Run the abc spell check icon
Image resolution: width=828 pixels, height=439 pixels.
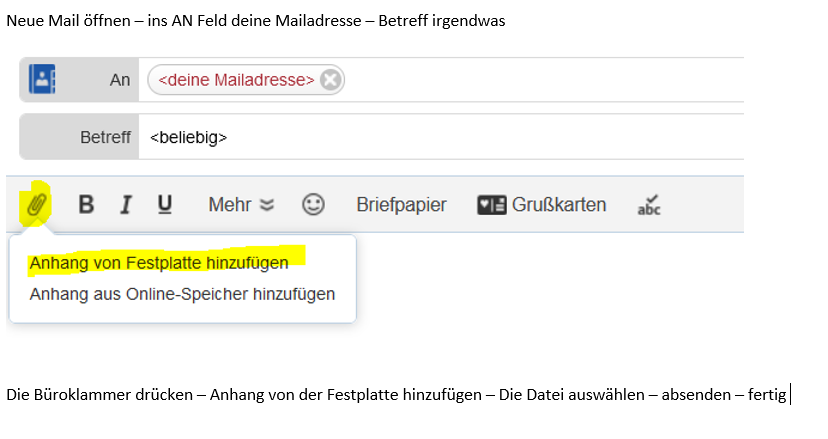tap(649, 205)
